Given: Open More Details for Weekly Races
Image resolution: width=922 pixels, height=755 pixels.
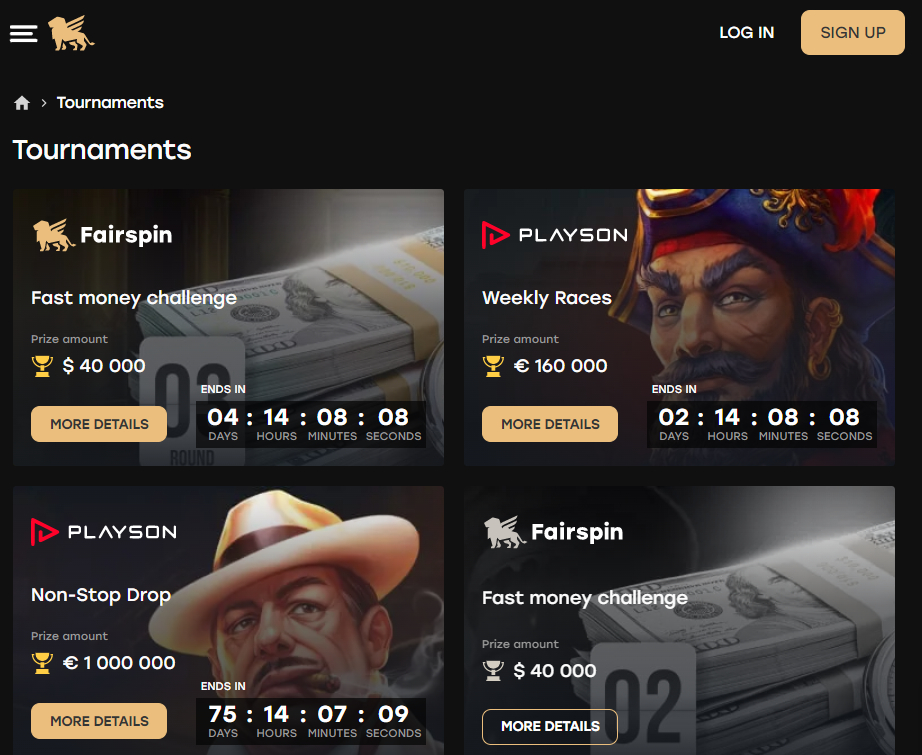Looking at the screenshot, I should tap(550, 424).
